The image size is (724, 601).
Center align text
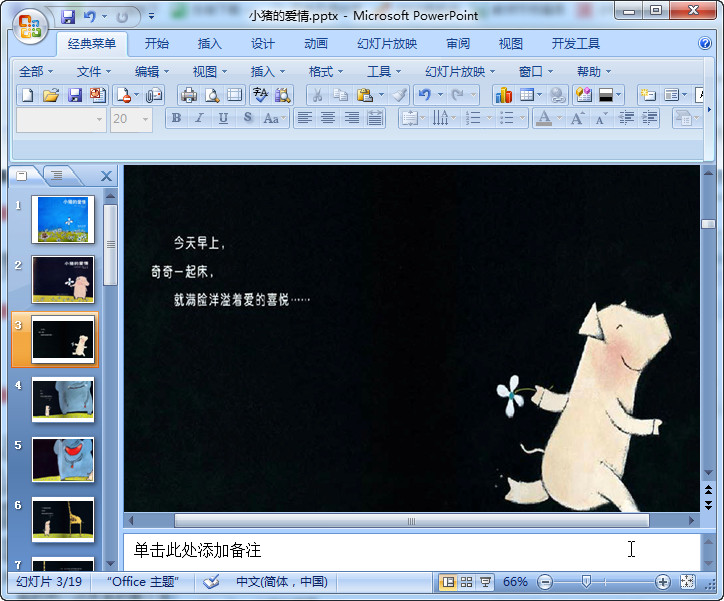tap(328, 118)
